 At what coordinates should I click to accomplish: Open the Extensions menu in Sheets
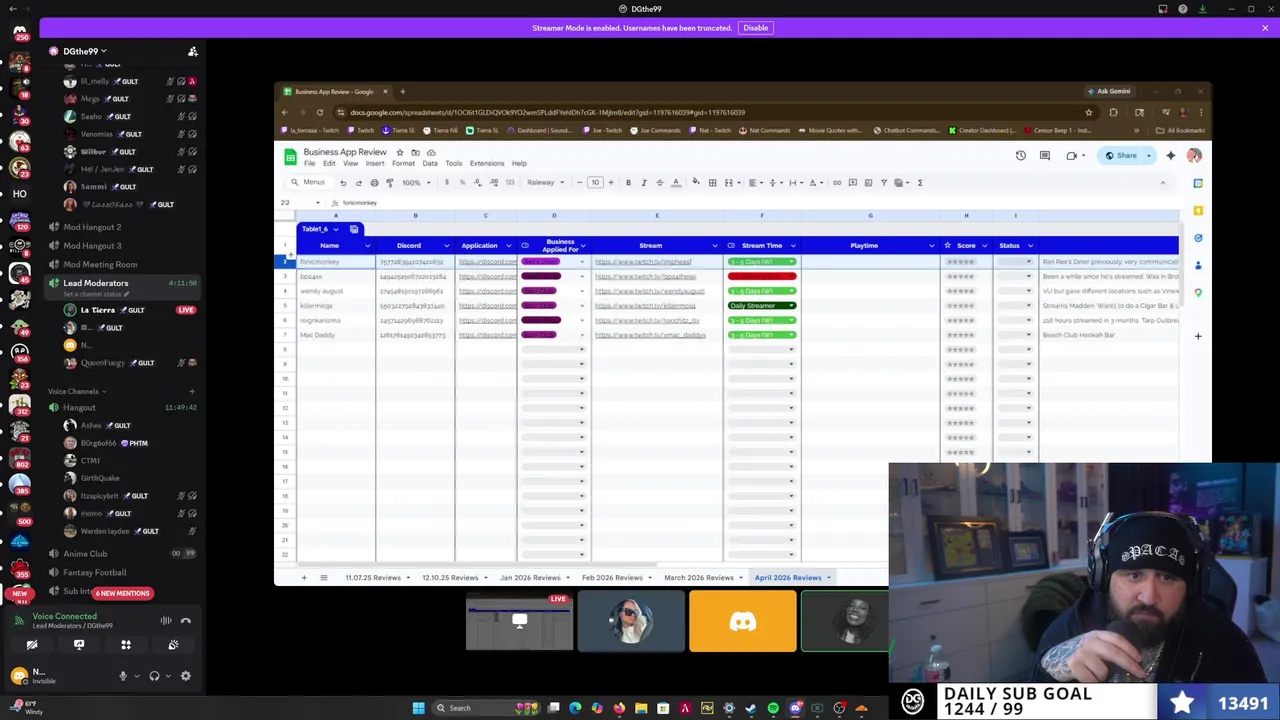click(487, 164)
